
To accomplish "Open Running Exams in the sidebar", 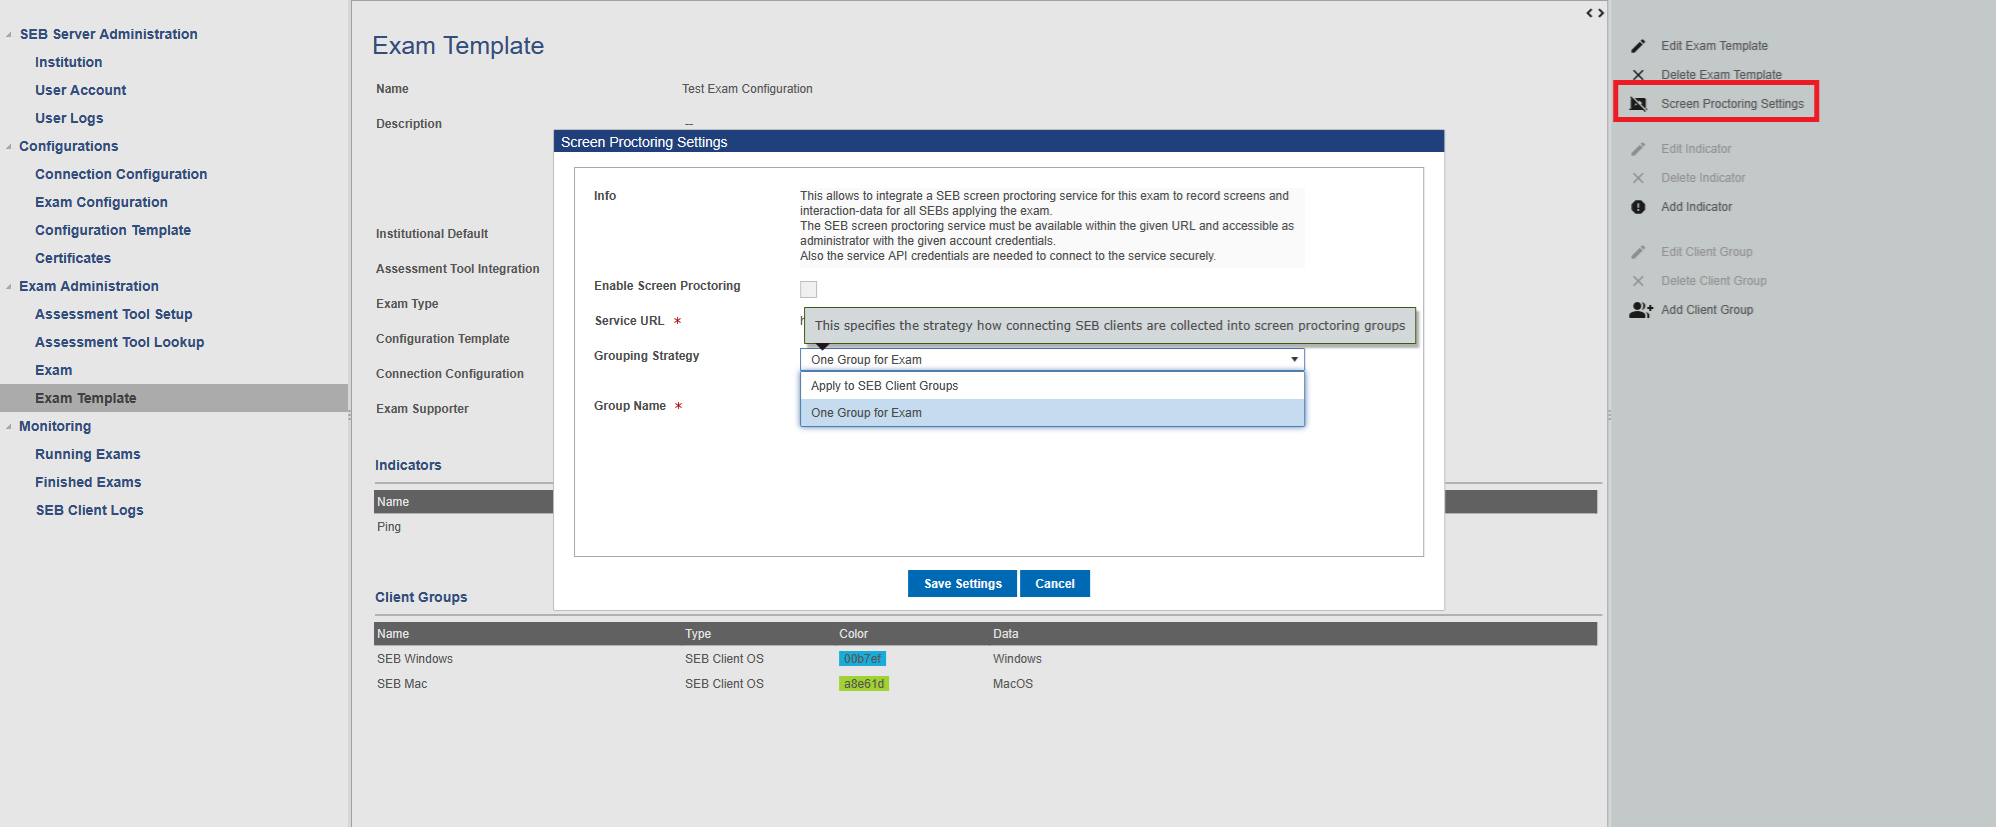I will 88,454.
